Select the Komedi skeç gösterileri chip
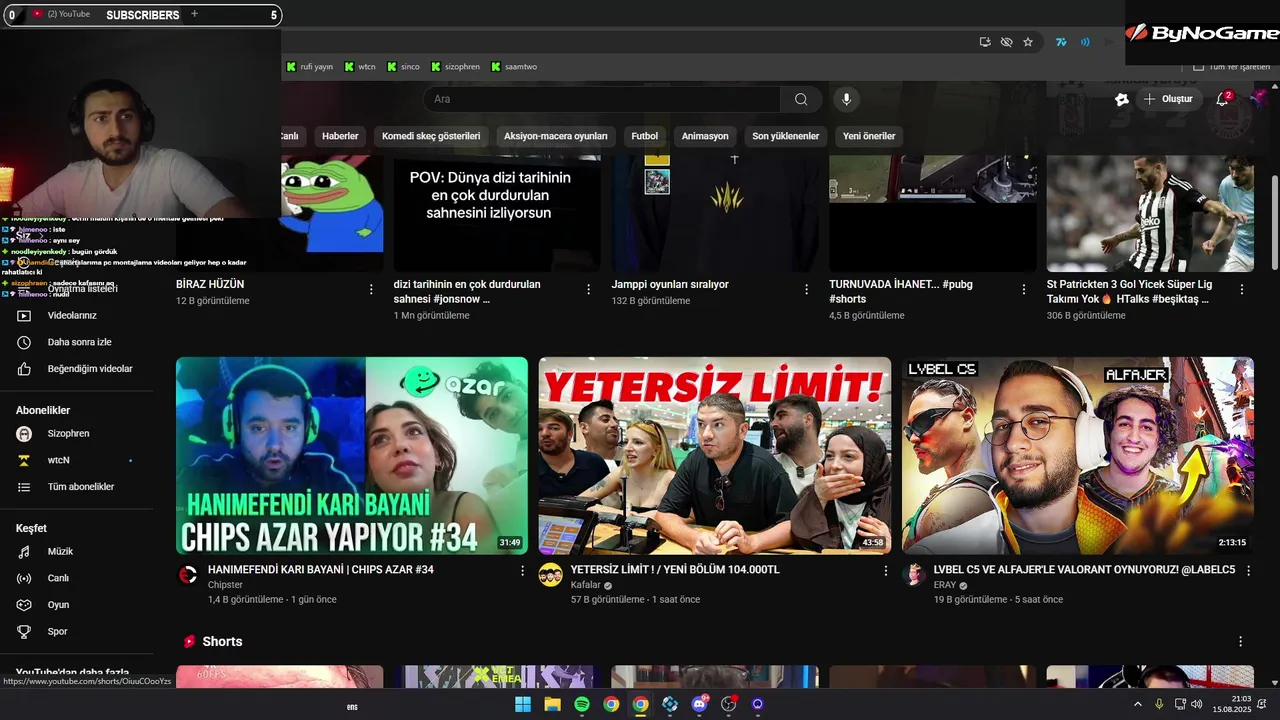This screenshot has width=1280, height=720. 431,136
